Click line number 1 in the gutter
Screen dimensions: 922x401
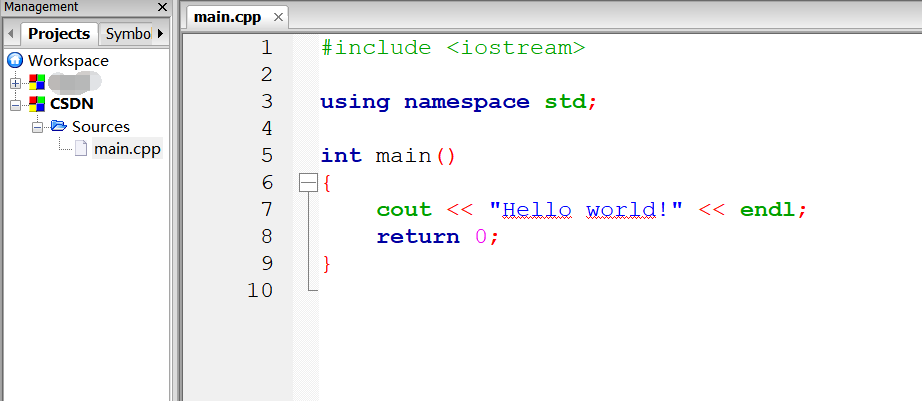pyautogui.click(x=267, y=48)
